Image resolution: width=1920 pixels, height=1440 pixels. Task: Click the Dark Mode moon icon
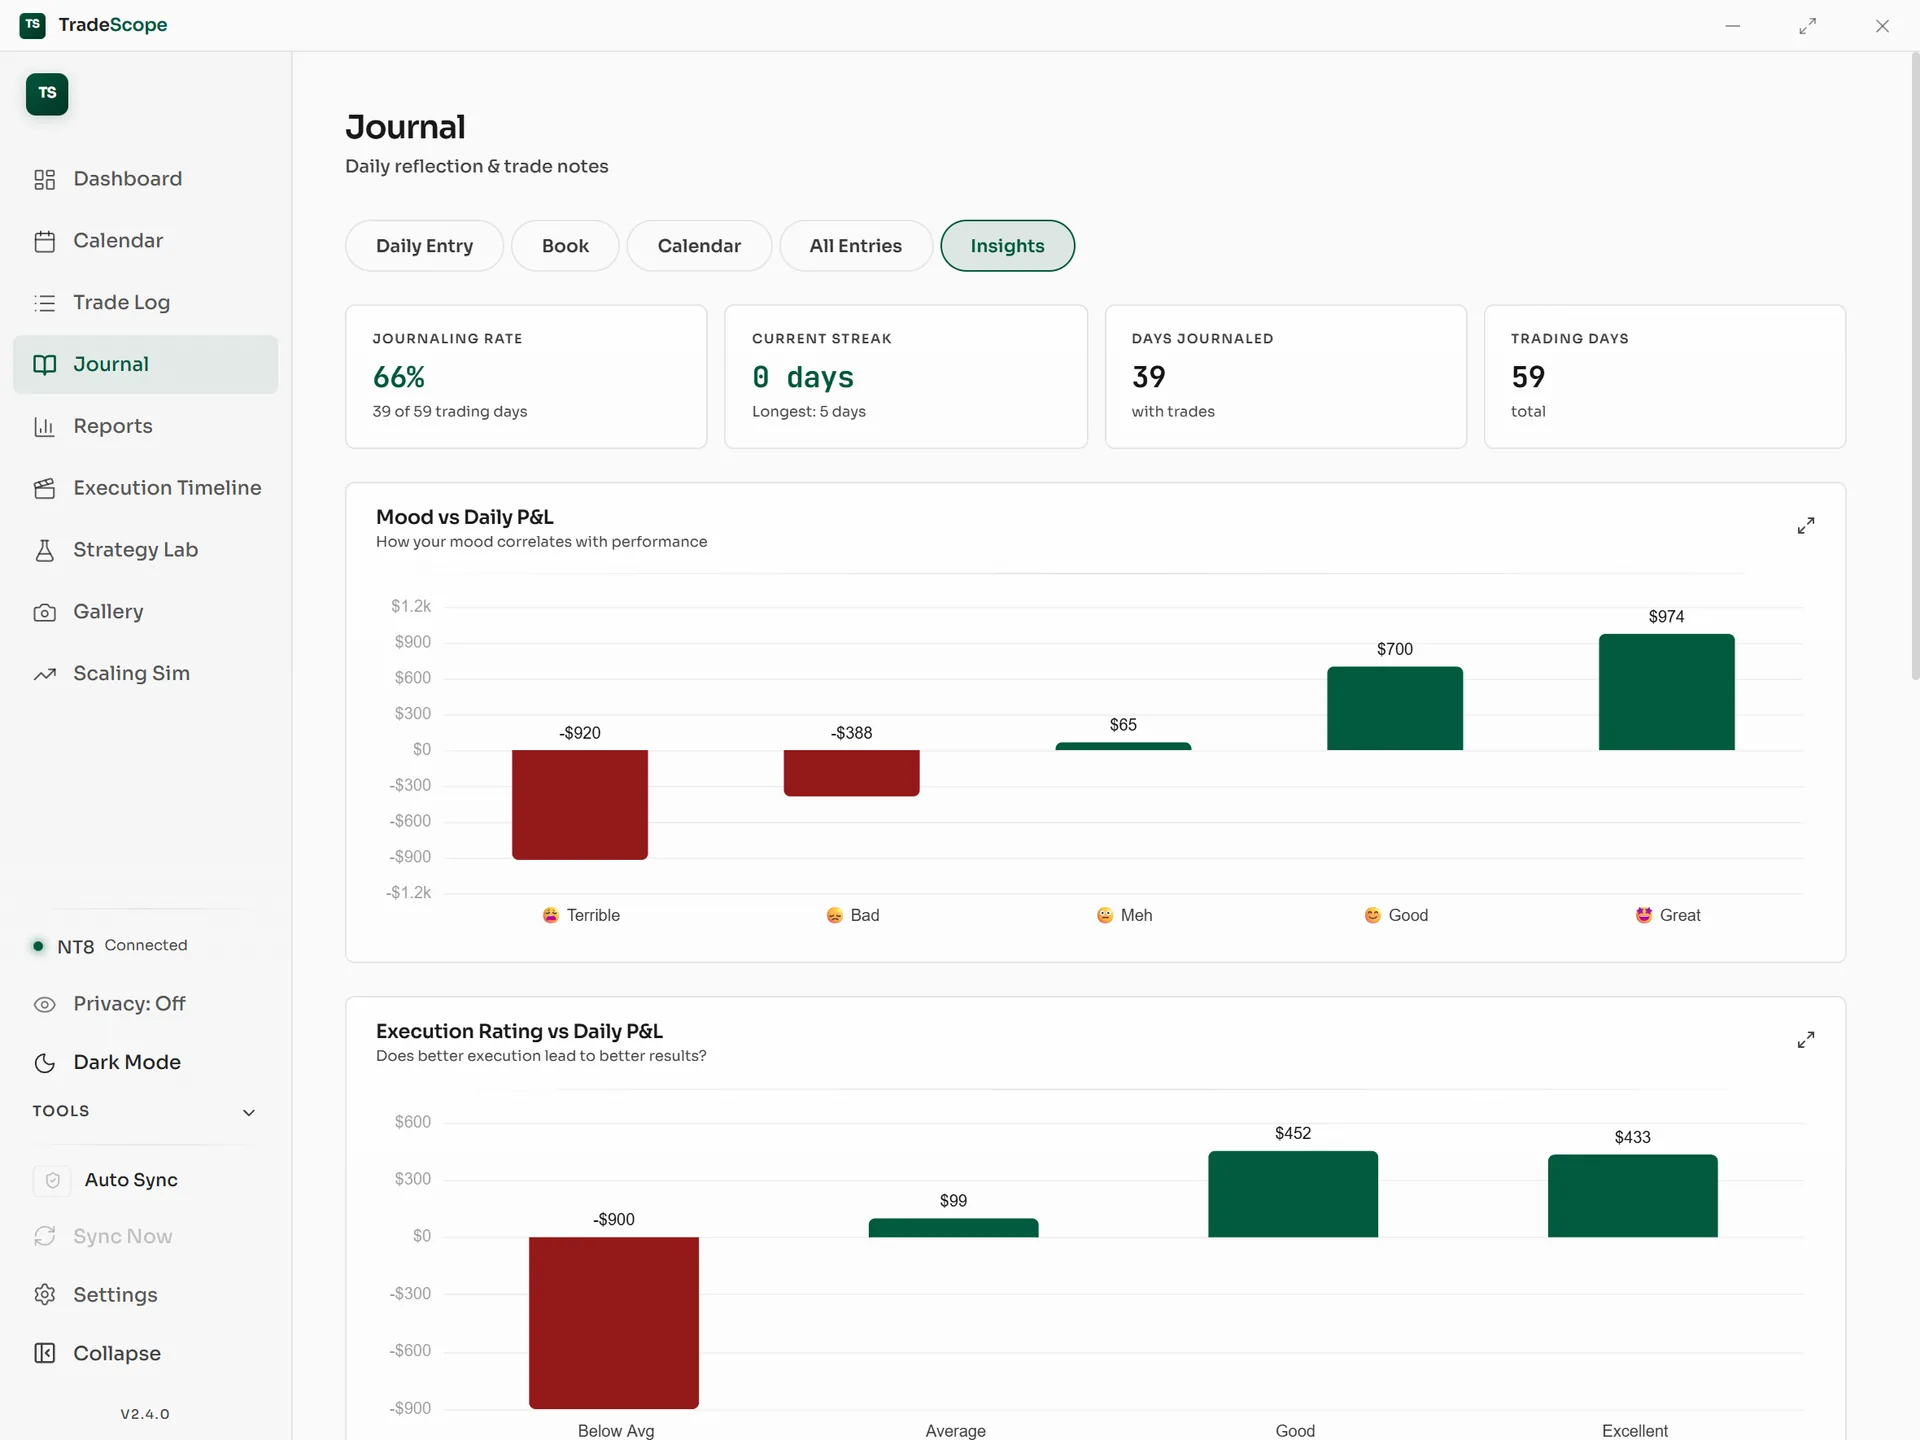(44, 1063)
